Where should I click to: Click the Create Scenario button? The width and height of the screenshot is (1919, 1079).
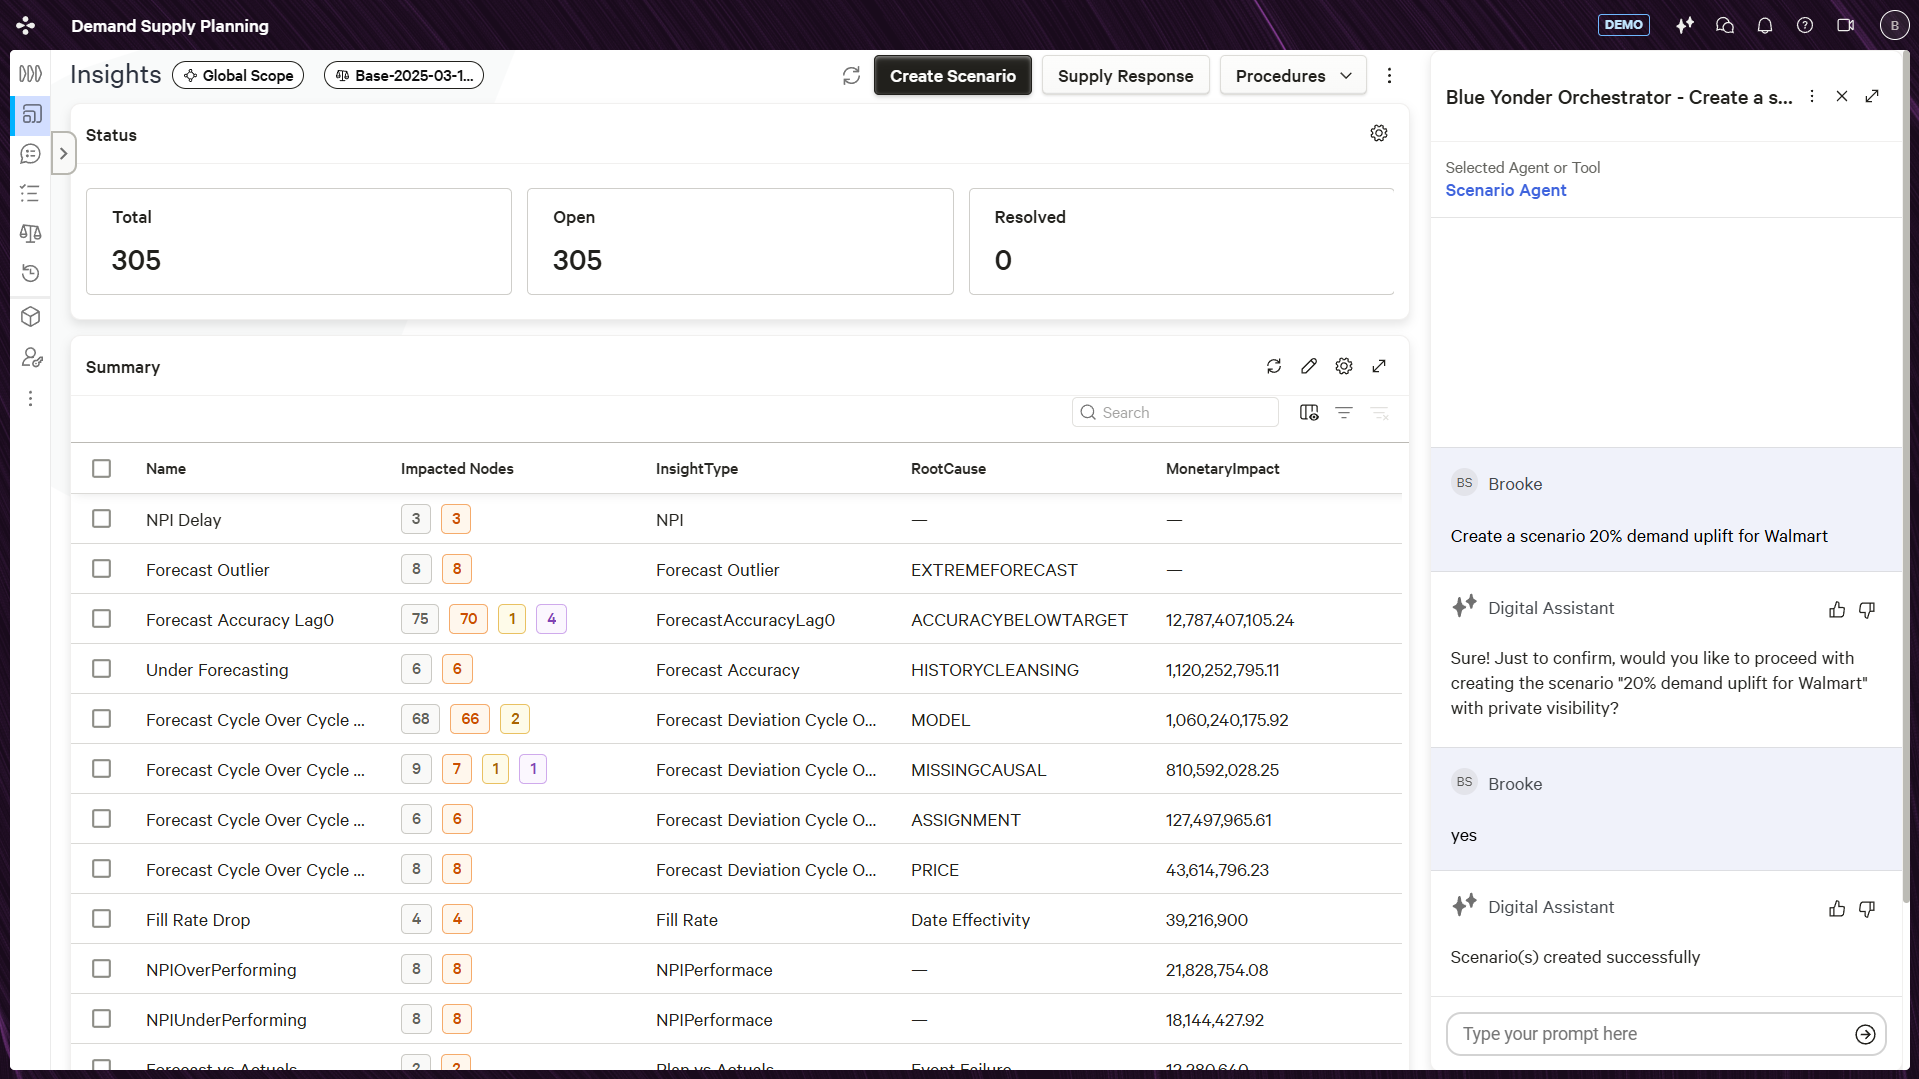[952, 76]
